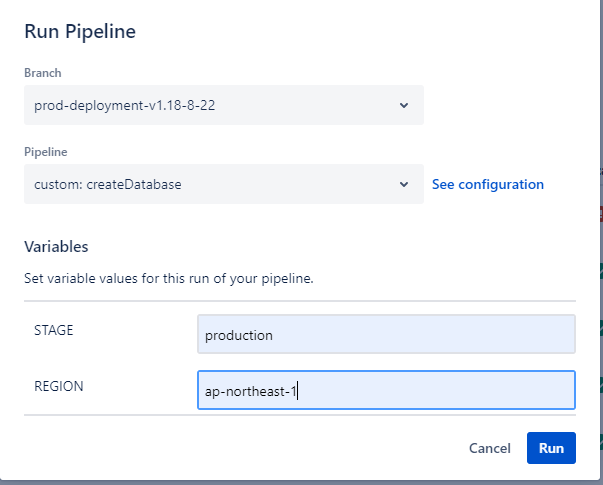Image resolution: width=603 pixels, height=485 pixels.
Task: Open the Pipeline dropdown
Action: click(x=223, y=184)
